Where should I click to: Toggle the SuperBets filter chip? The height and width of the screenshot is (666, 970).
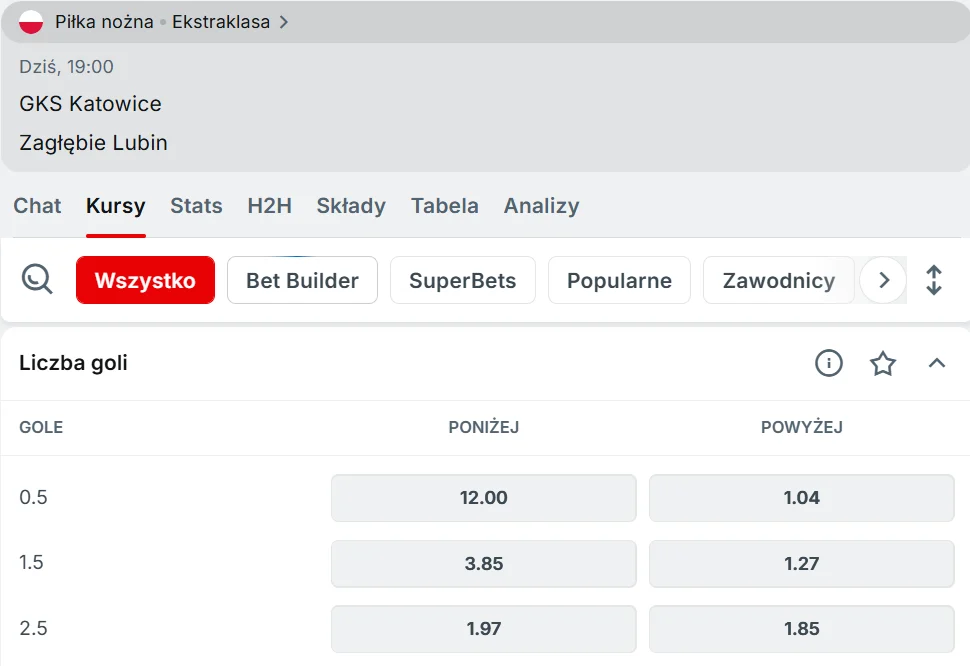[x=463, y=280]
